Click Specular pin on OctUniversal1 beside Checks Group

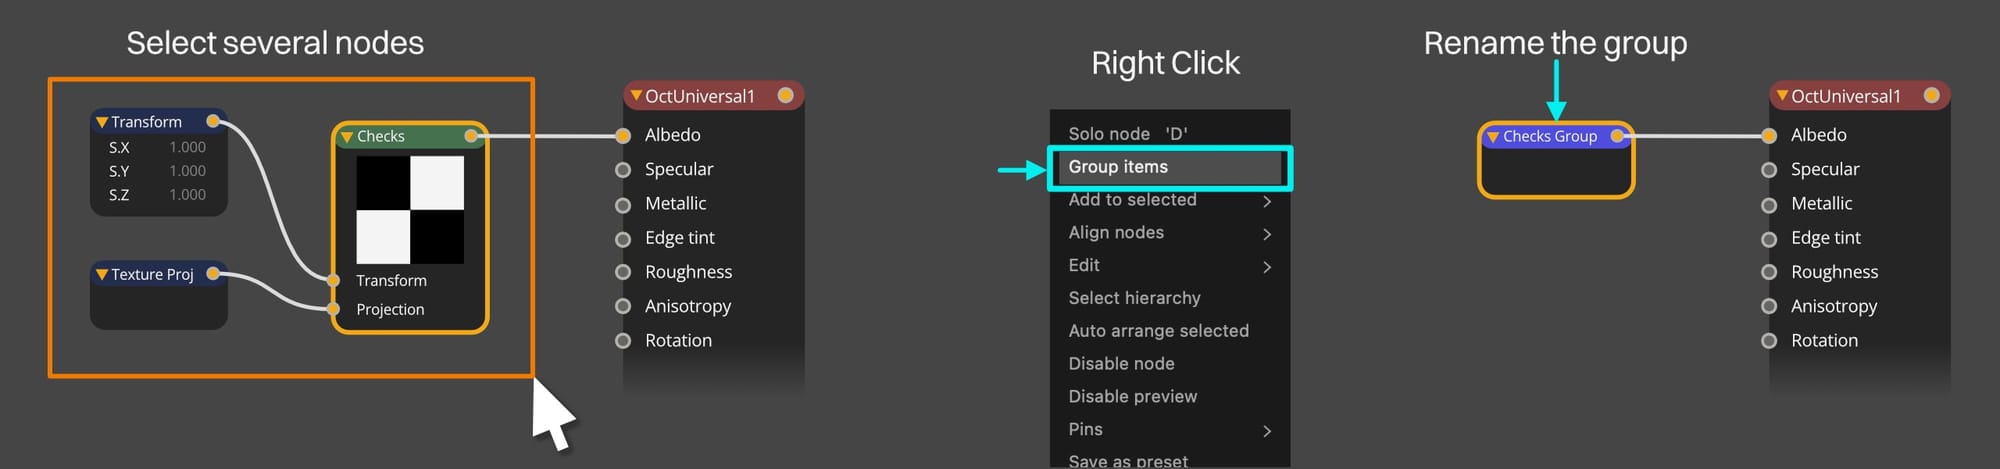point(1769,170)
